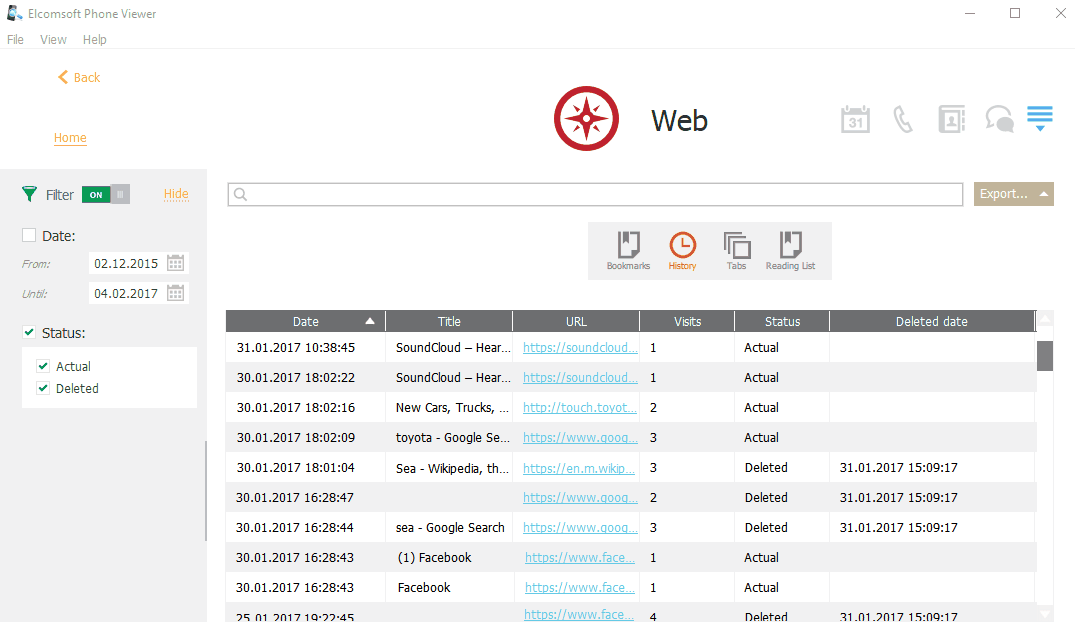This screenshot has height=622, width=1075.
Task: Expand the Export dropdown arrow
Action: click(x=1044, y=194)
